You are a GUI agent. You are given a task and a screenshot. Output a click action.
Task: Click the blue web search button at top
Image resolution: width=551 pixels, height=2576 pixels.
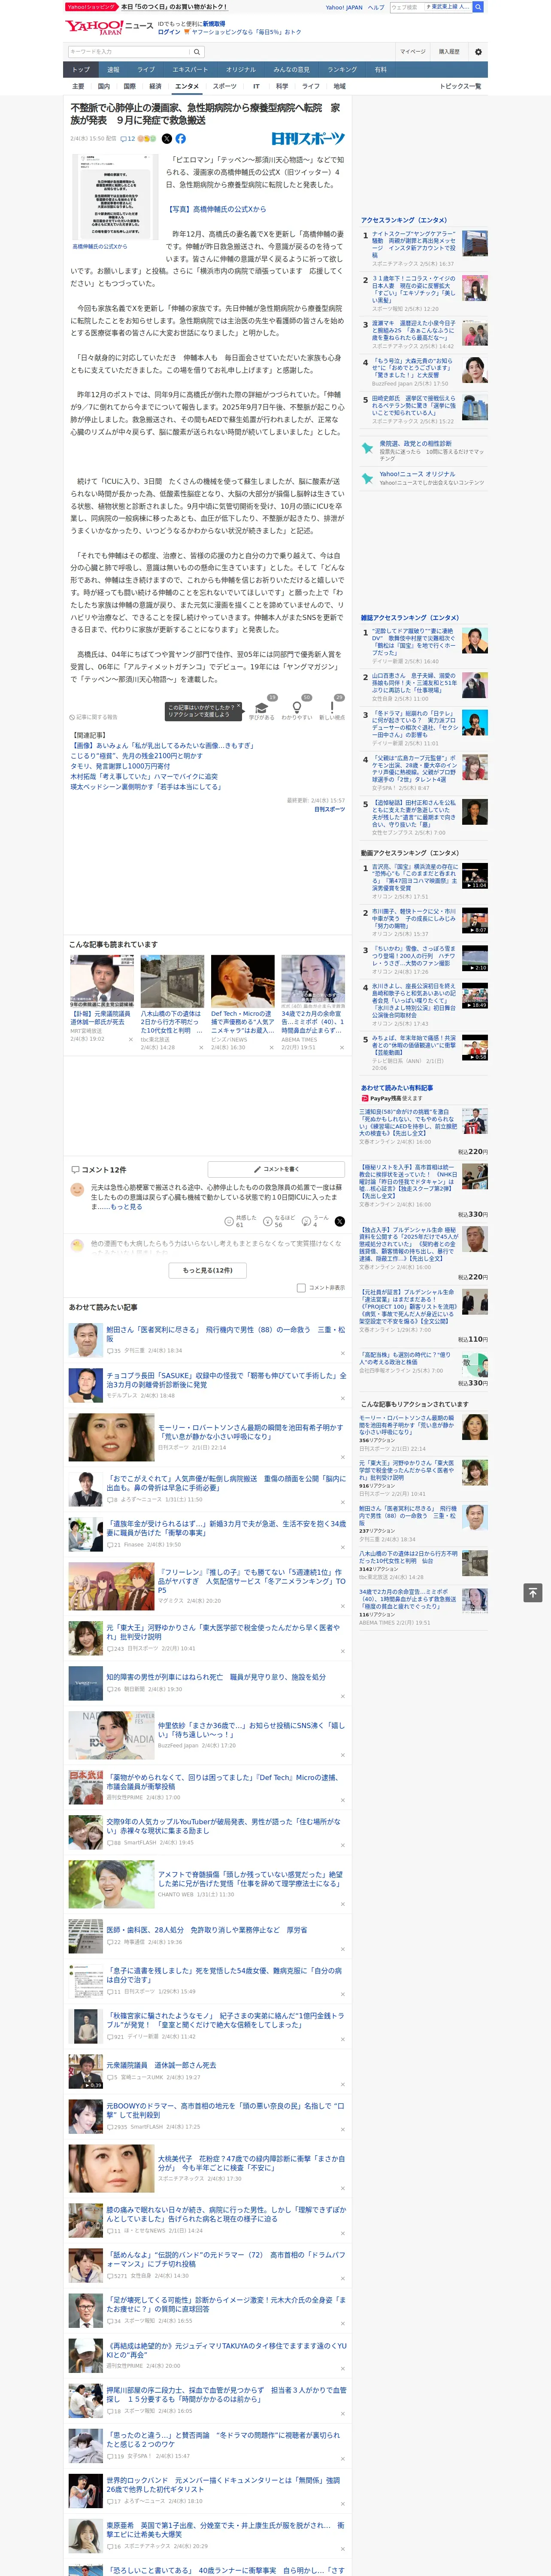coord(478,7)
